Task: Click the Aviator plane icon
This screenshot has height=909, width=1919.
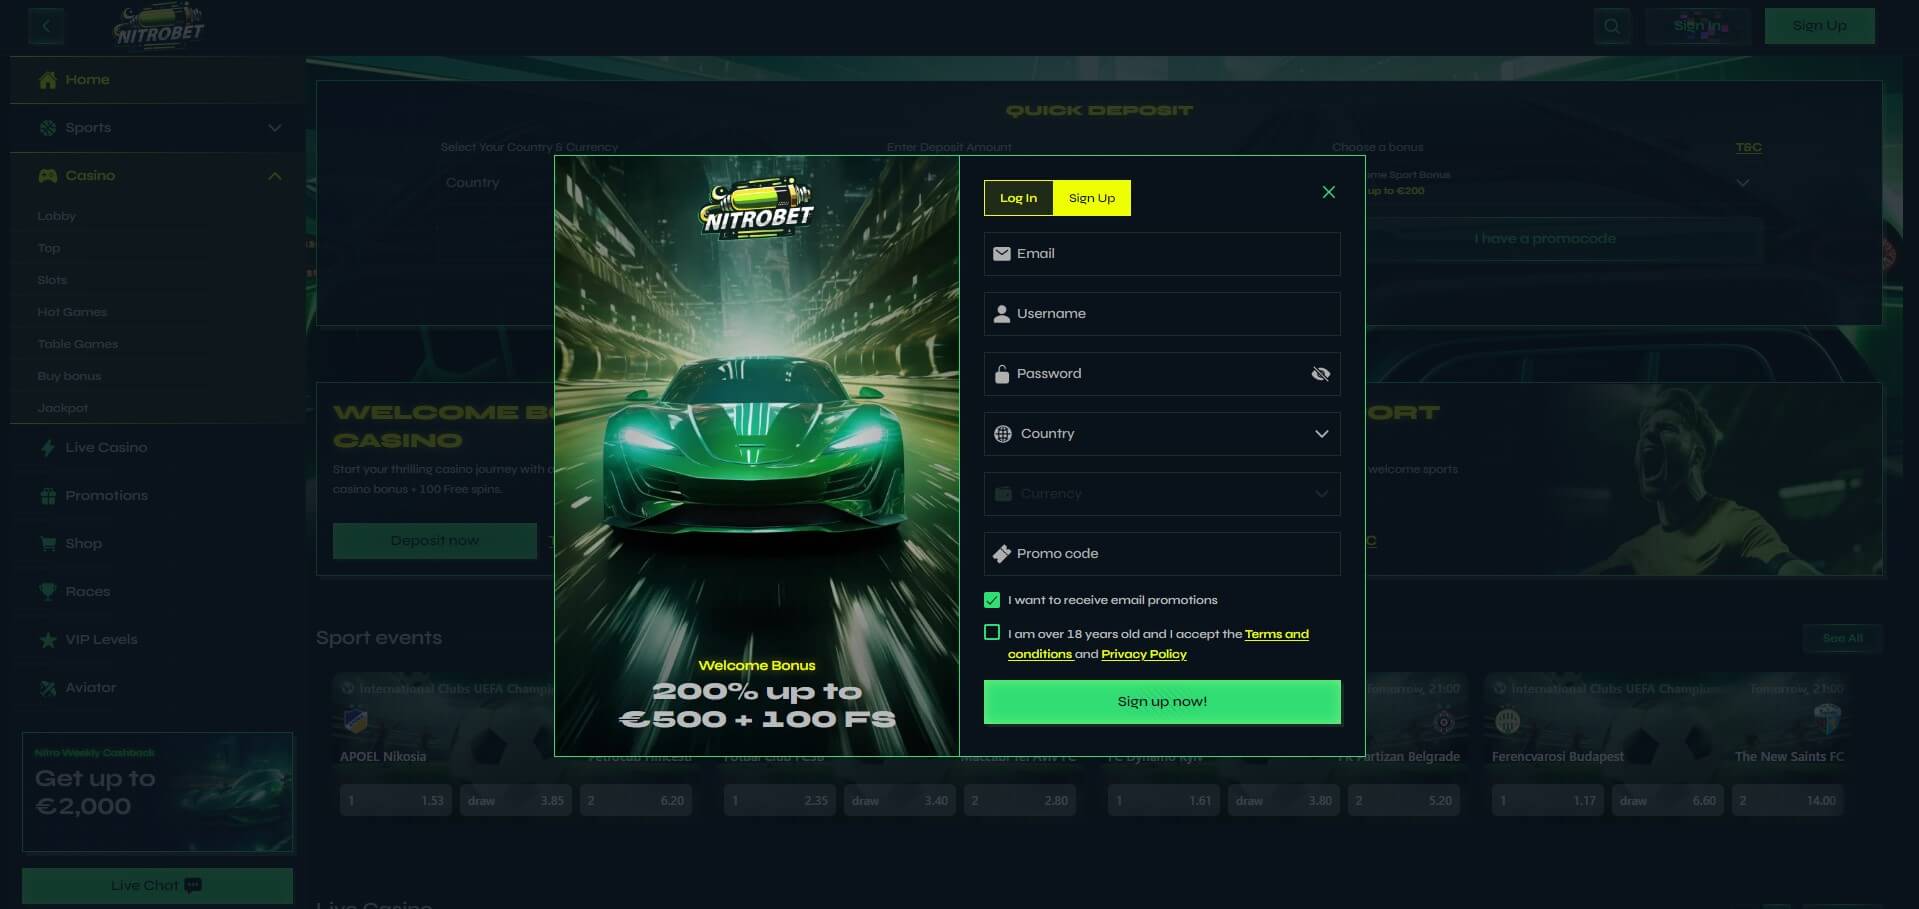Action: coord(47,688)
